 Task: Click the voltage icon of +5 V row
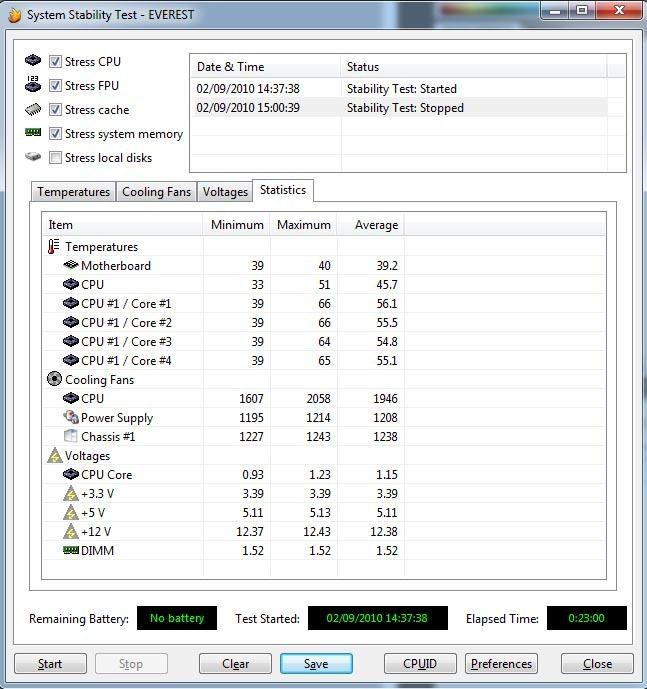click(71, 512)
